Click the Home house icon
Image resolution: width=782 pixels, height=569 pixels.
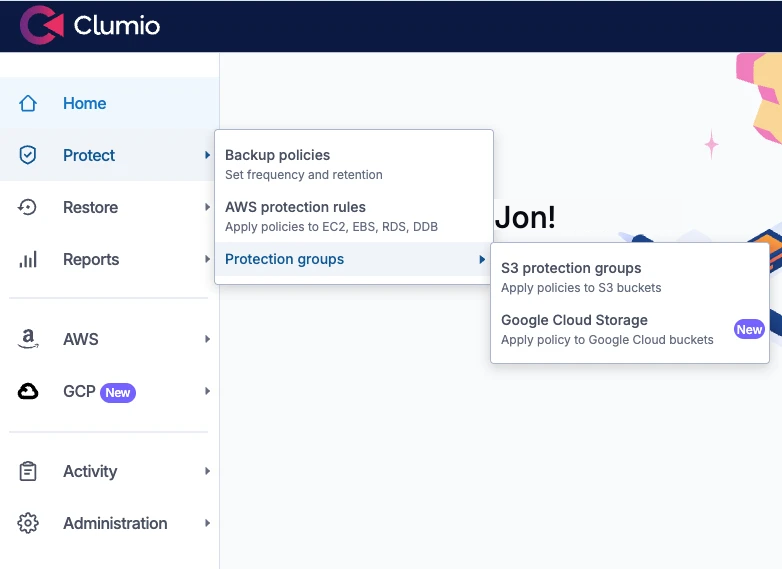pos(28,103)
